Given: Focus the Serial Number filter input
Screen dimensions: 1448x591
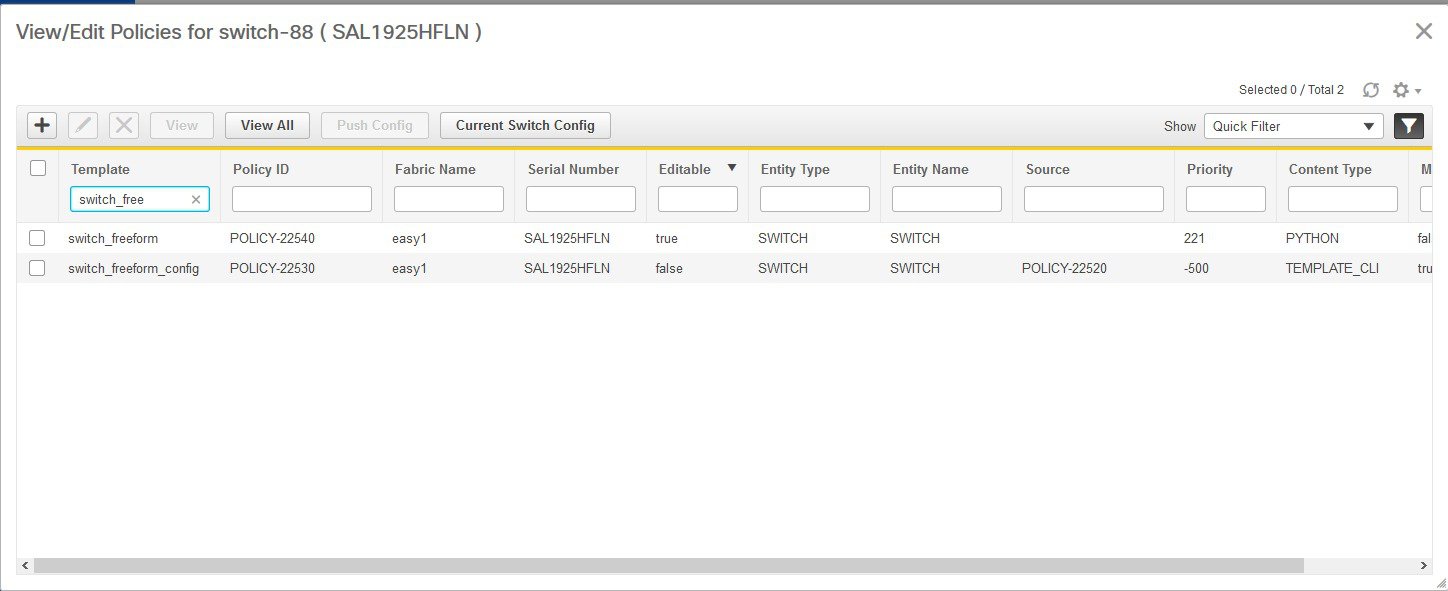Looking at the screenshot, I should pos(581,199).
